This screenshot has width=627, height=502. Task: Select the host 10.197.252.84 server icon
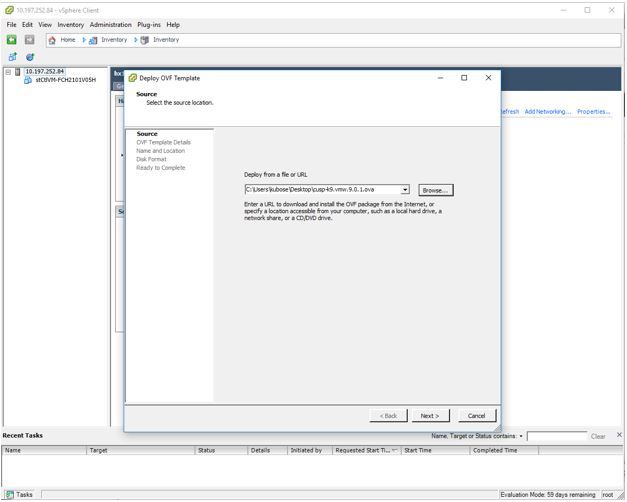click(18, 72)
